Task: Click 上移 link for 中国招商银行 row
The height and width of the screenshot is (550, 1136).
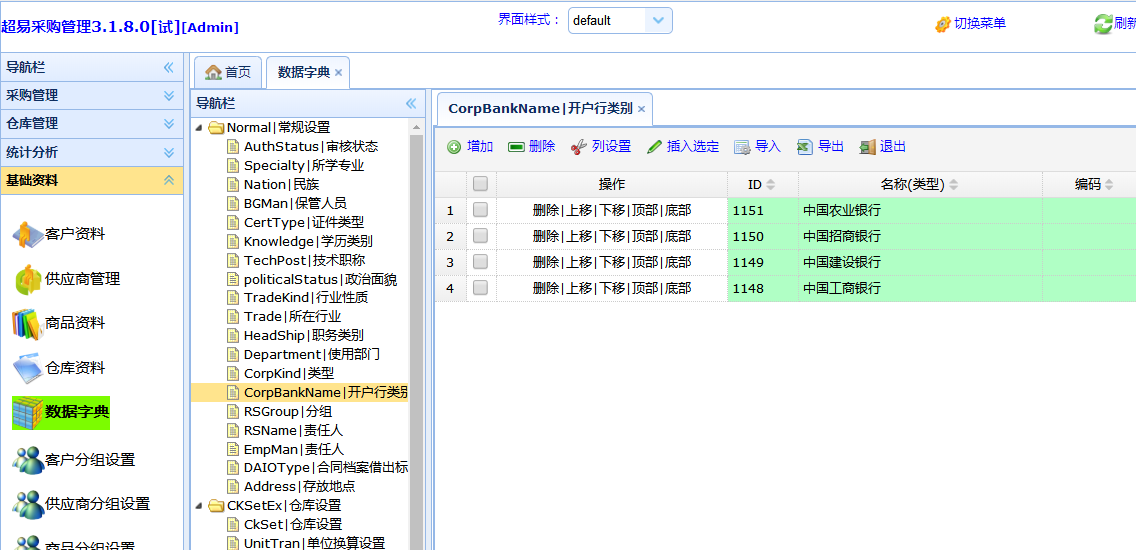Action: click(x=579, y=237)
